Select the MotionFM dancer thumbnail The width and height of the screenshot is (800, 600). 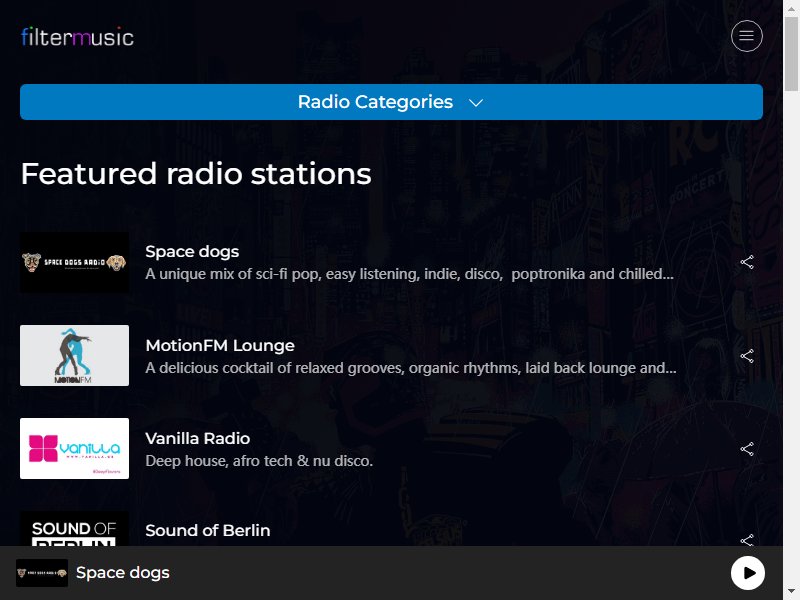[x=74, y=356]
